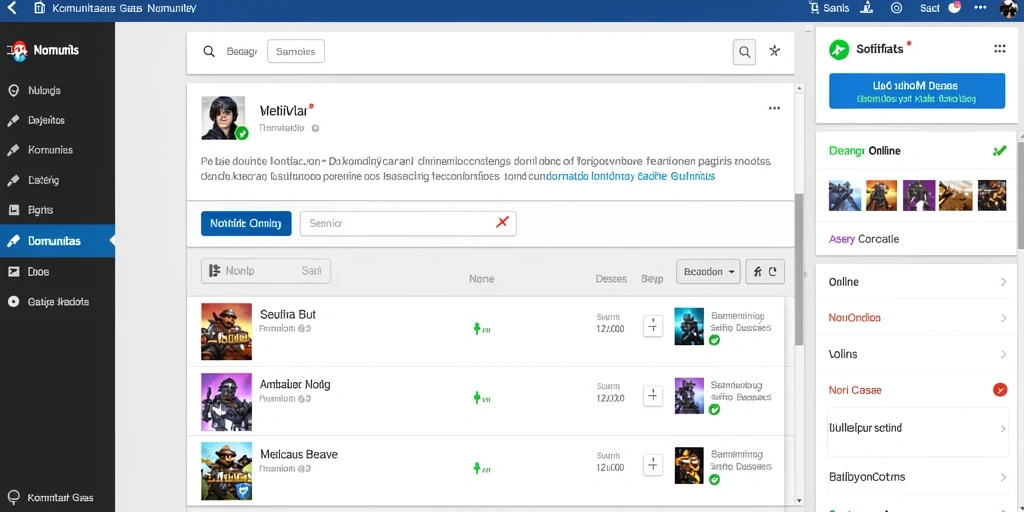Toggle the green check beside Deangr Online
The height and width of the screenshot is (512, 1024).
click(x=999, y=151)
